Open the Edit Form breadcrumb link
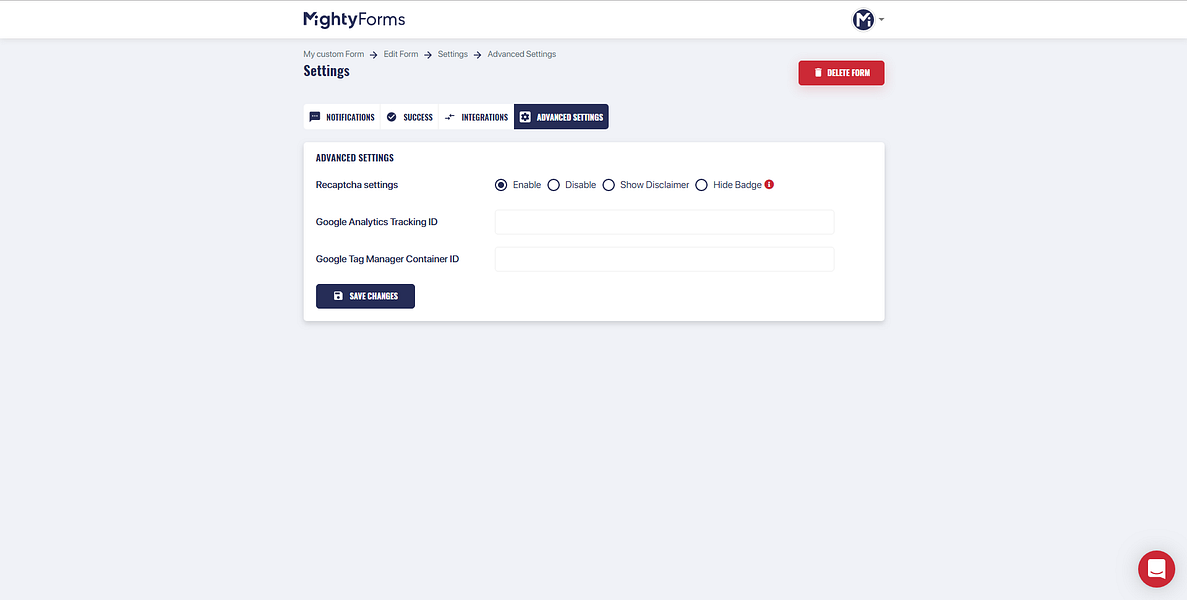Viewport: 1187px width, 600px height. click(400, 54)
